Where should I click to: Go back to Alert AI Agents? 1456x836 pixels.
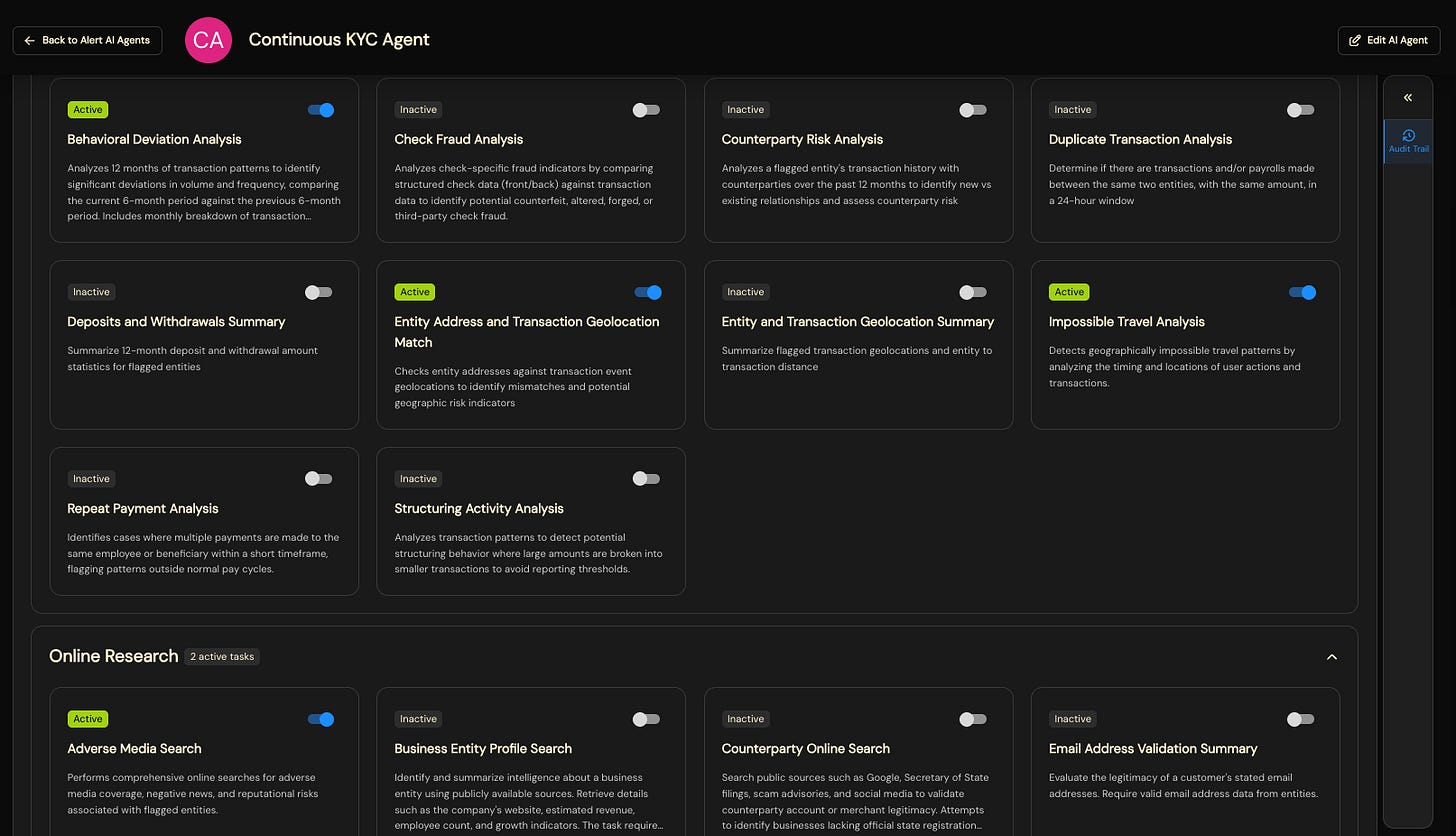point(87,40)
